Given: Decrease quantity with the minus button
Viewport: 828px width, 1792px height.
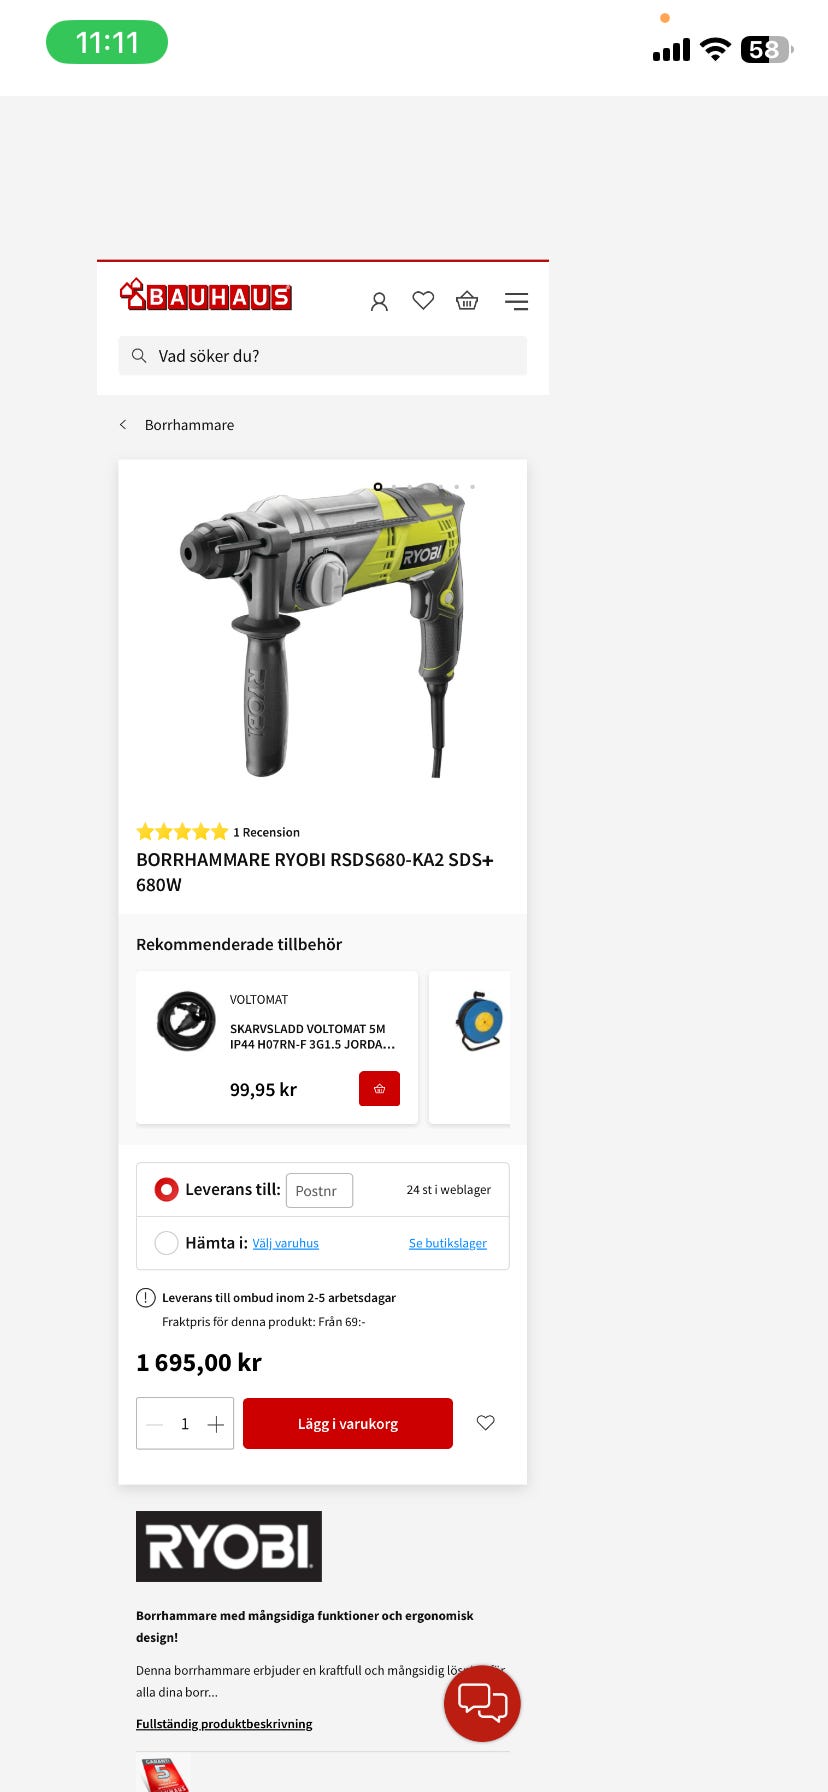Looking at the screenshot, I should tap(154, 1424).
